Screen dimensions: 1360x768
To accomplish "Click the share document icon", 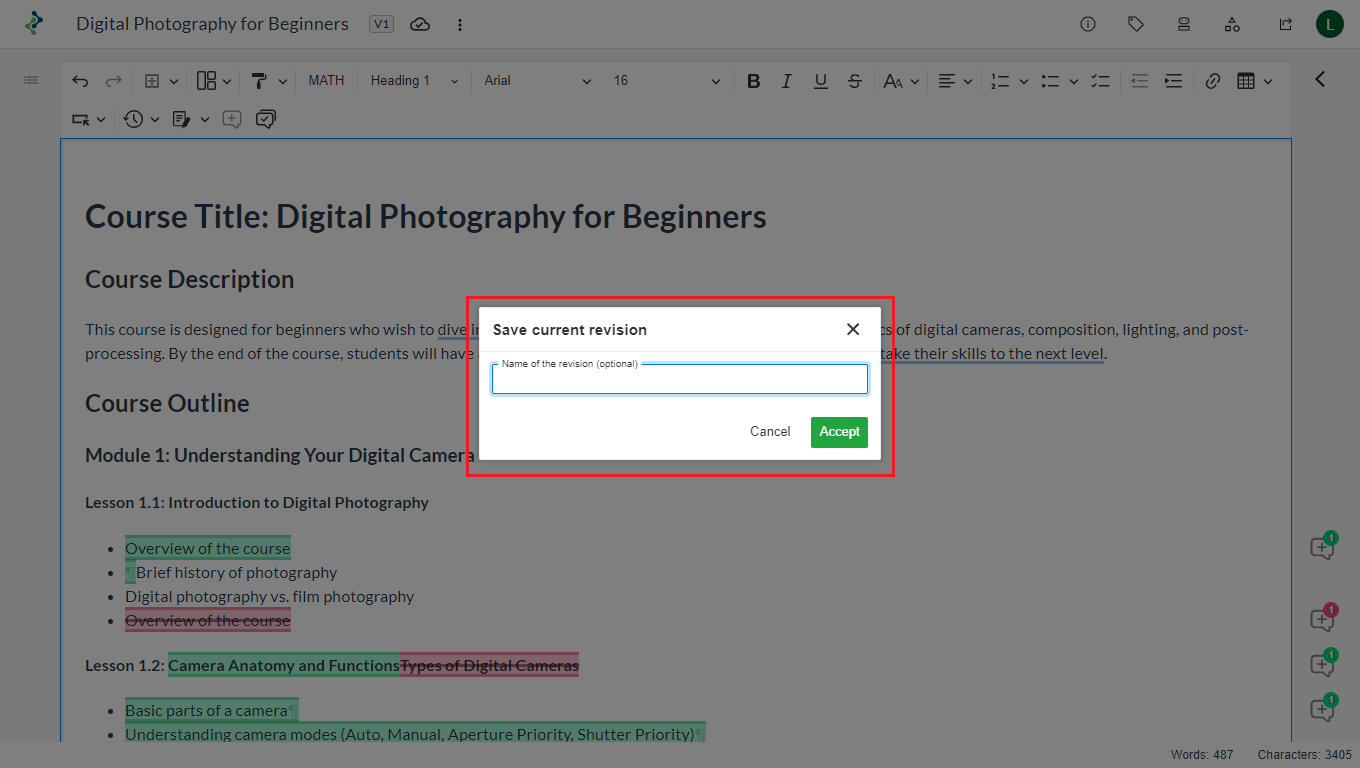I will (x=1285, y=24).
